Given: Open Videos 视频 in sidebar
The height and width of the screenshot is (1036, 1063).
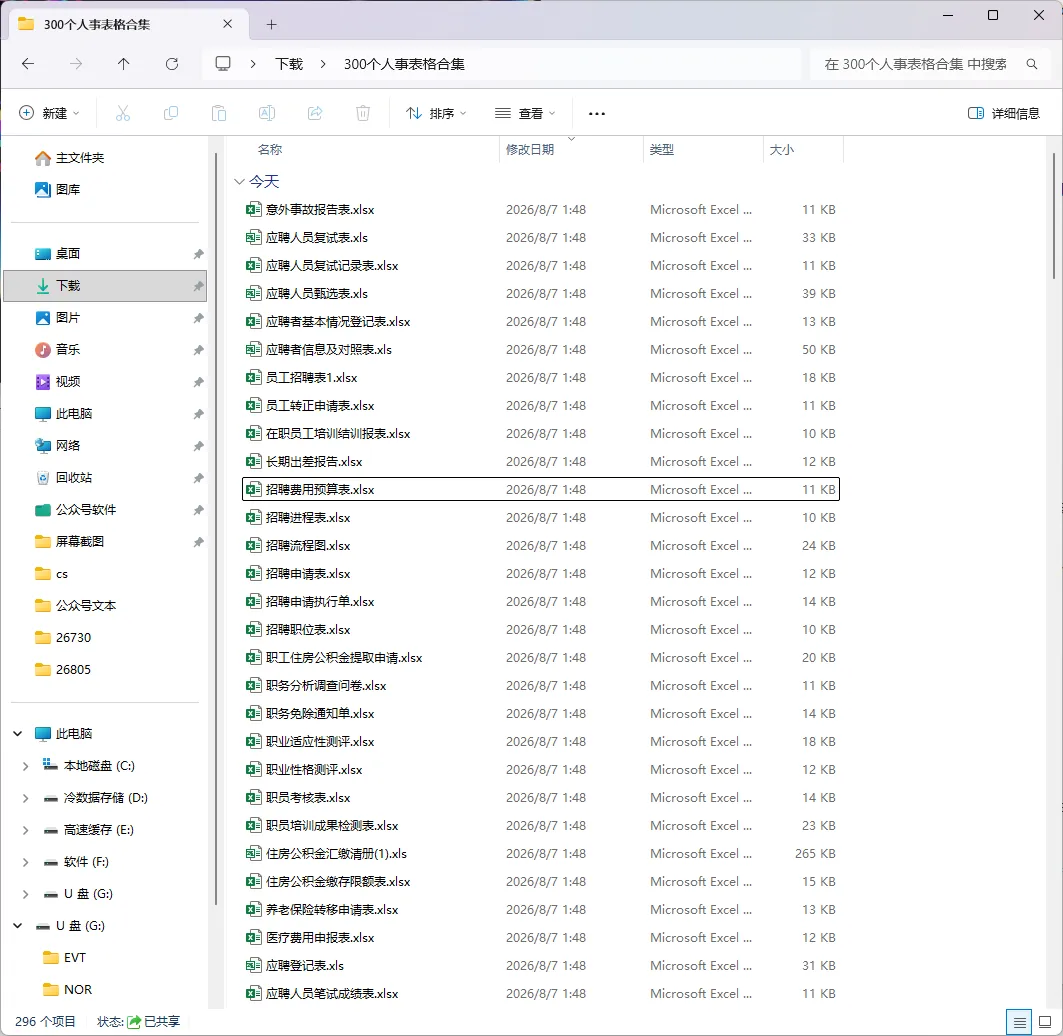Looking at the screenshot, I should click(x=58, y=382).
